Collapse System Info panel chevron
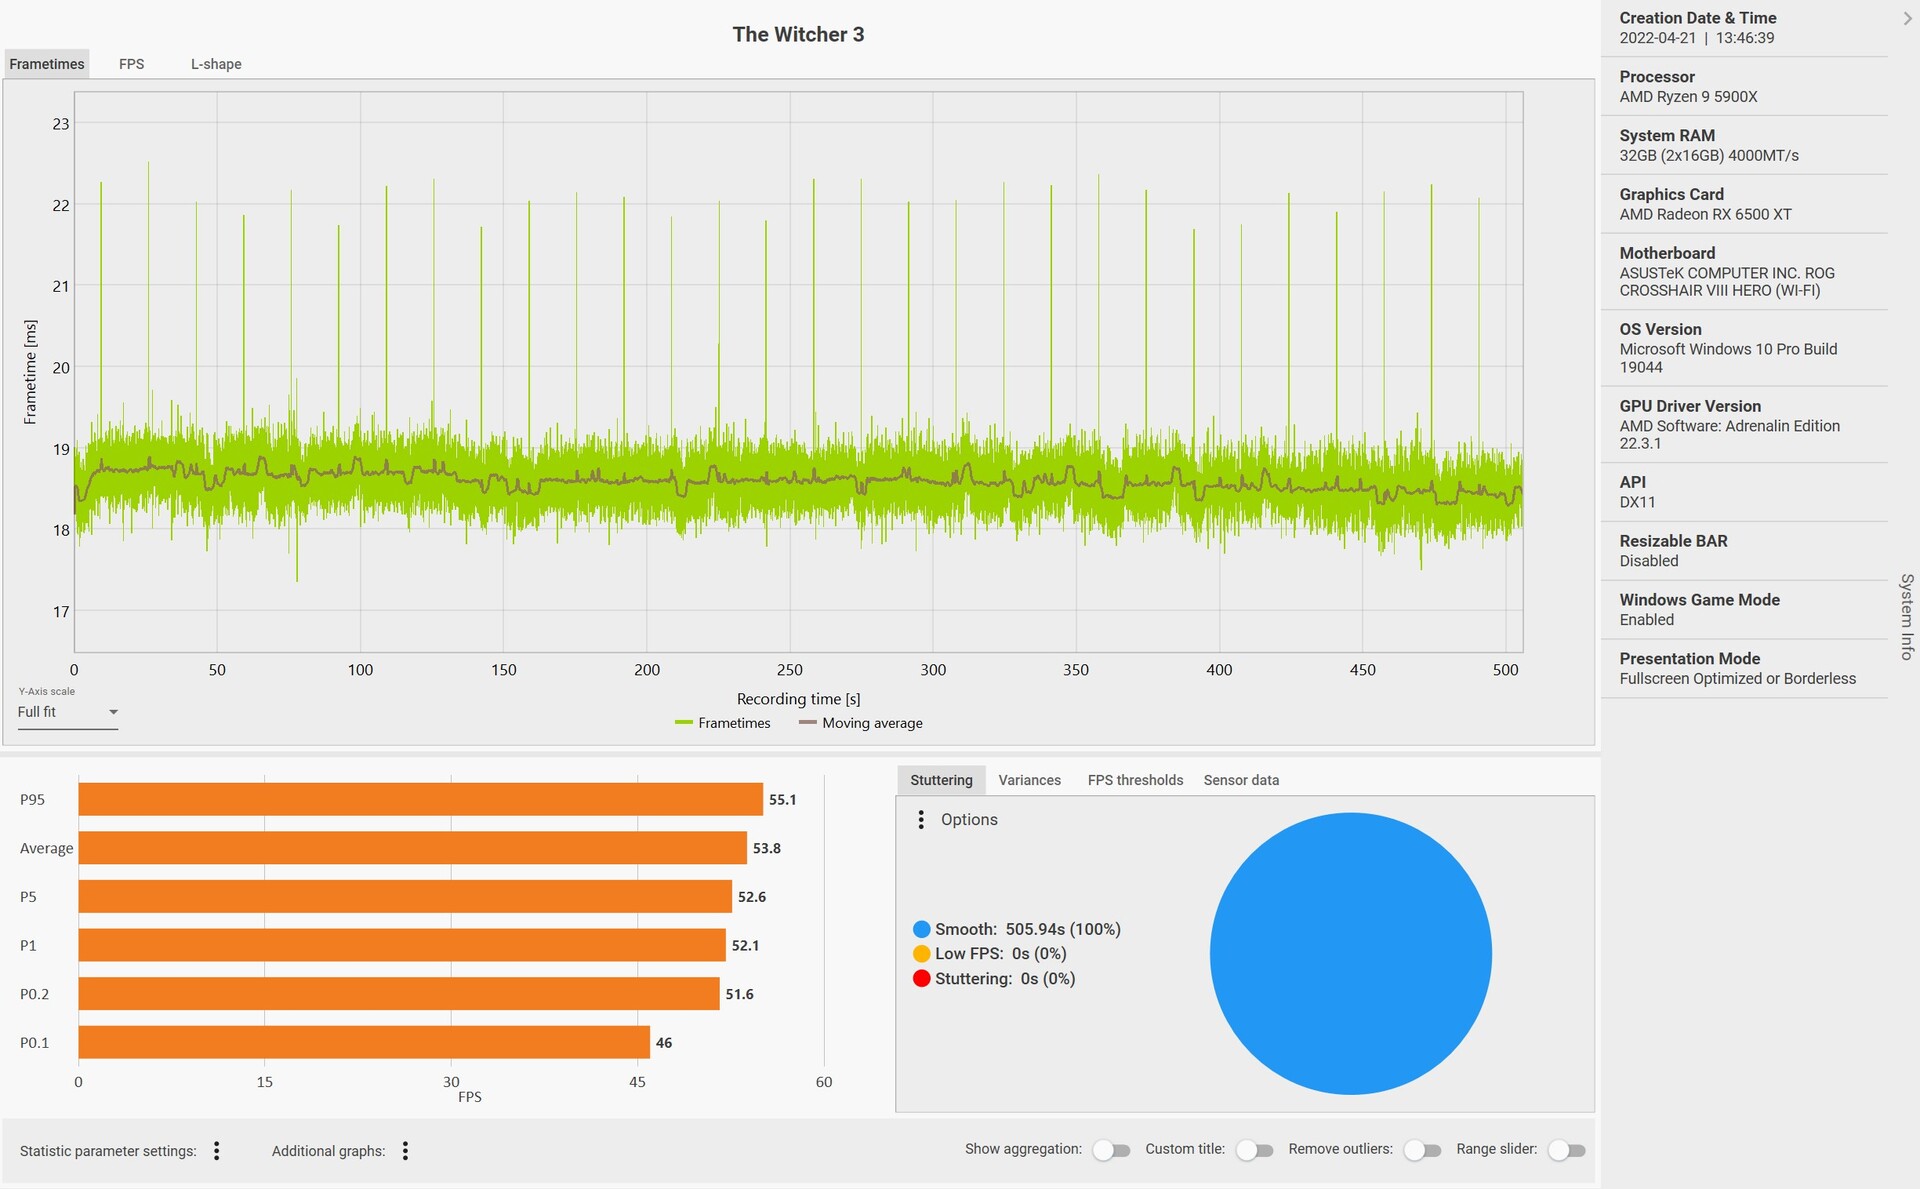The height and width of the screenshot is (1189, 1920). 1906,18
